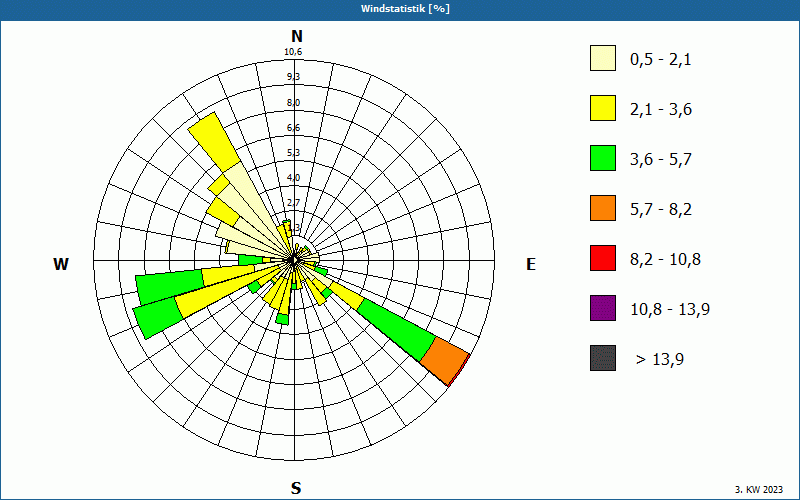Click the 10,8 - 13,9 legend text
The image size is (800, 500).
pos(670,310)
